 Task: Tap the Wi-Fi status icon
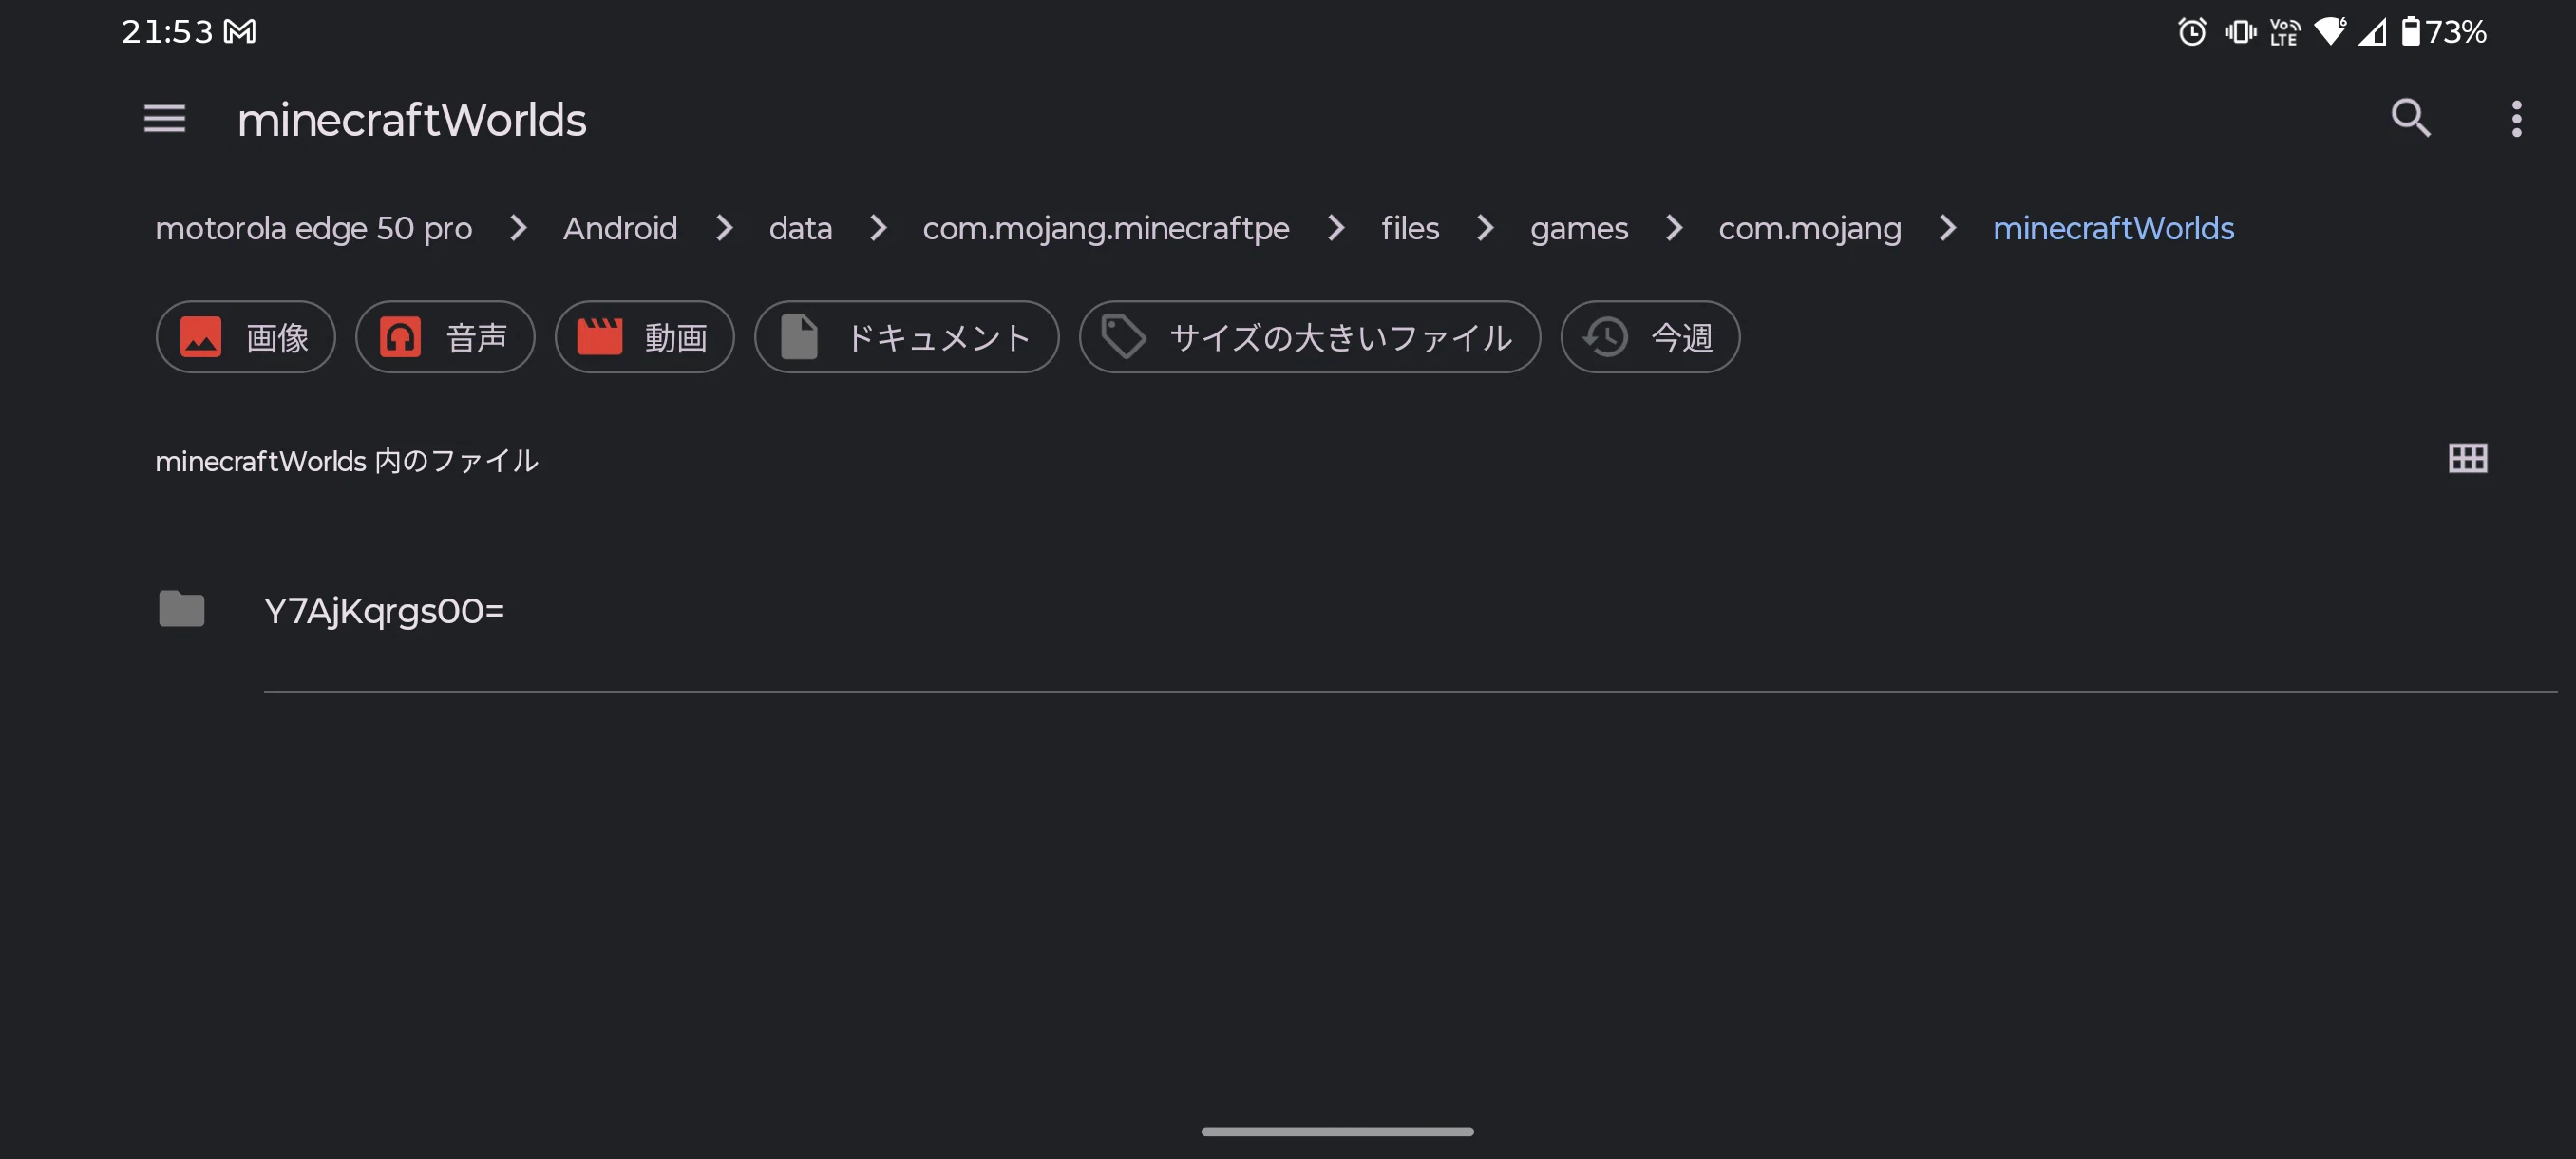click(2330, 31)
